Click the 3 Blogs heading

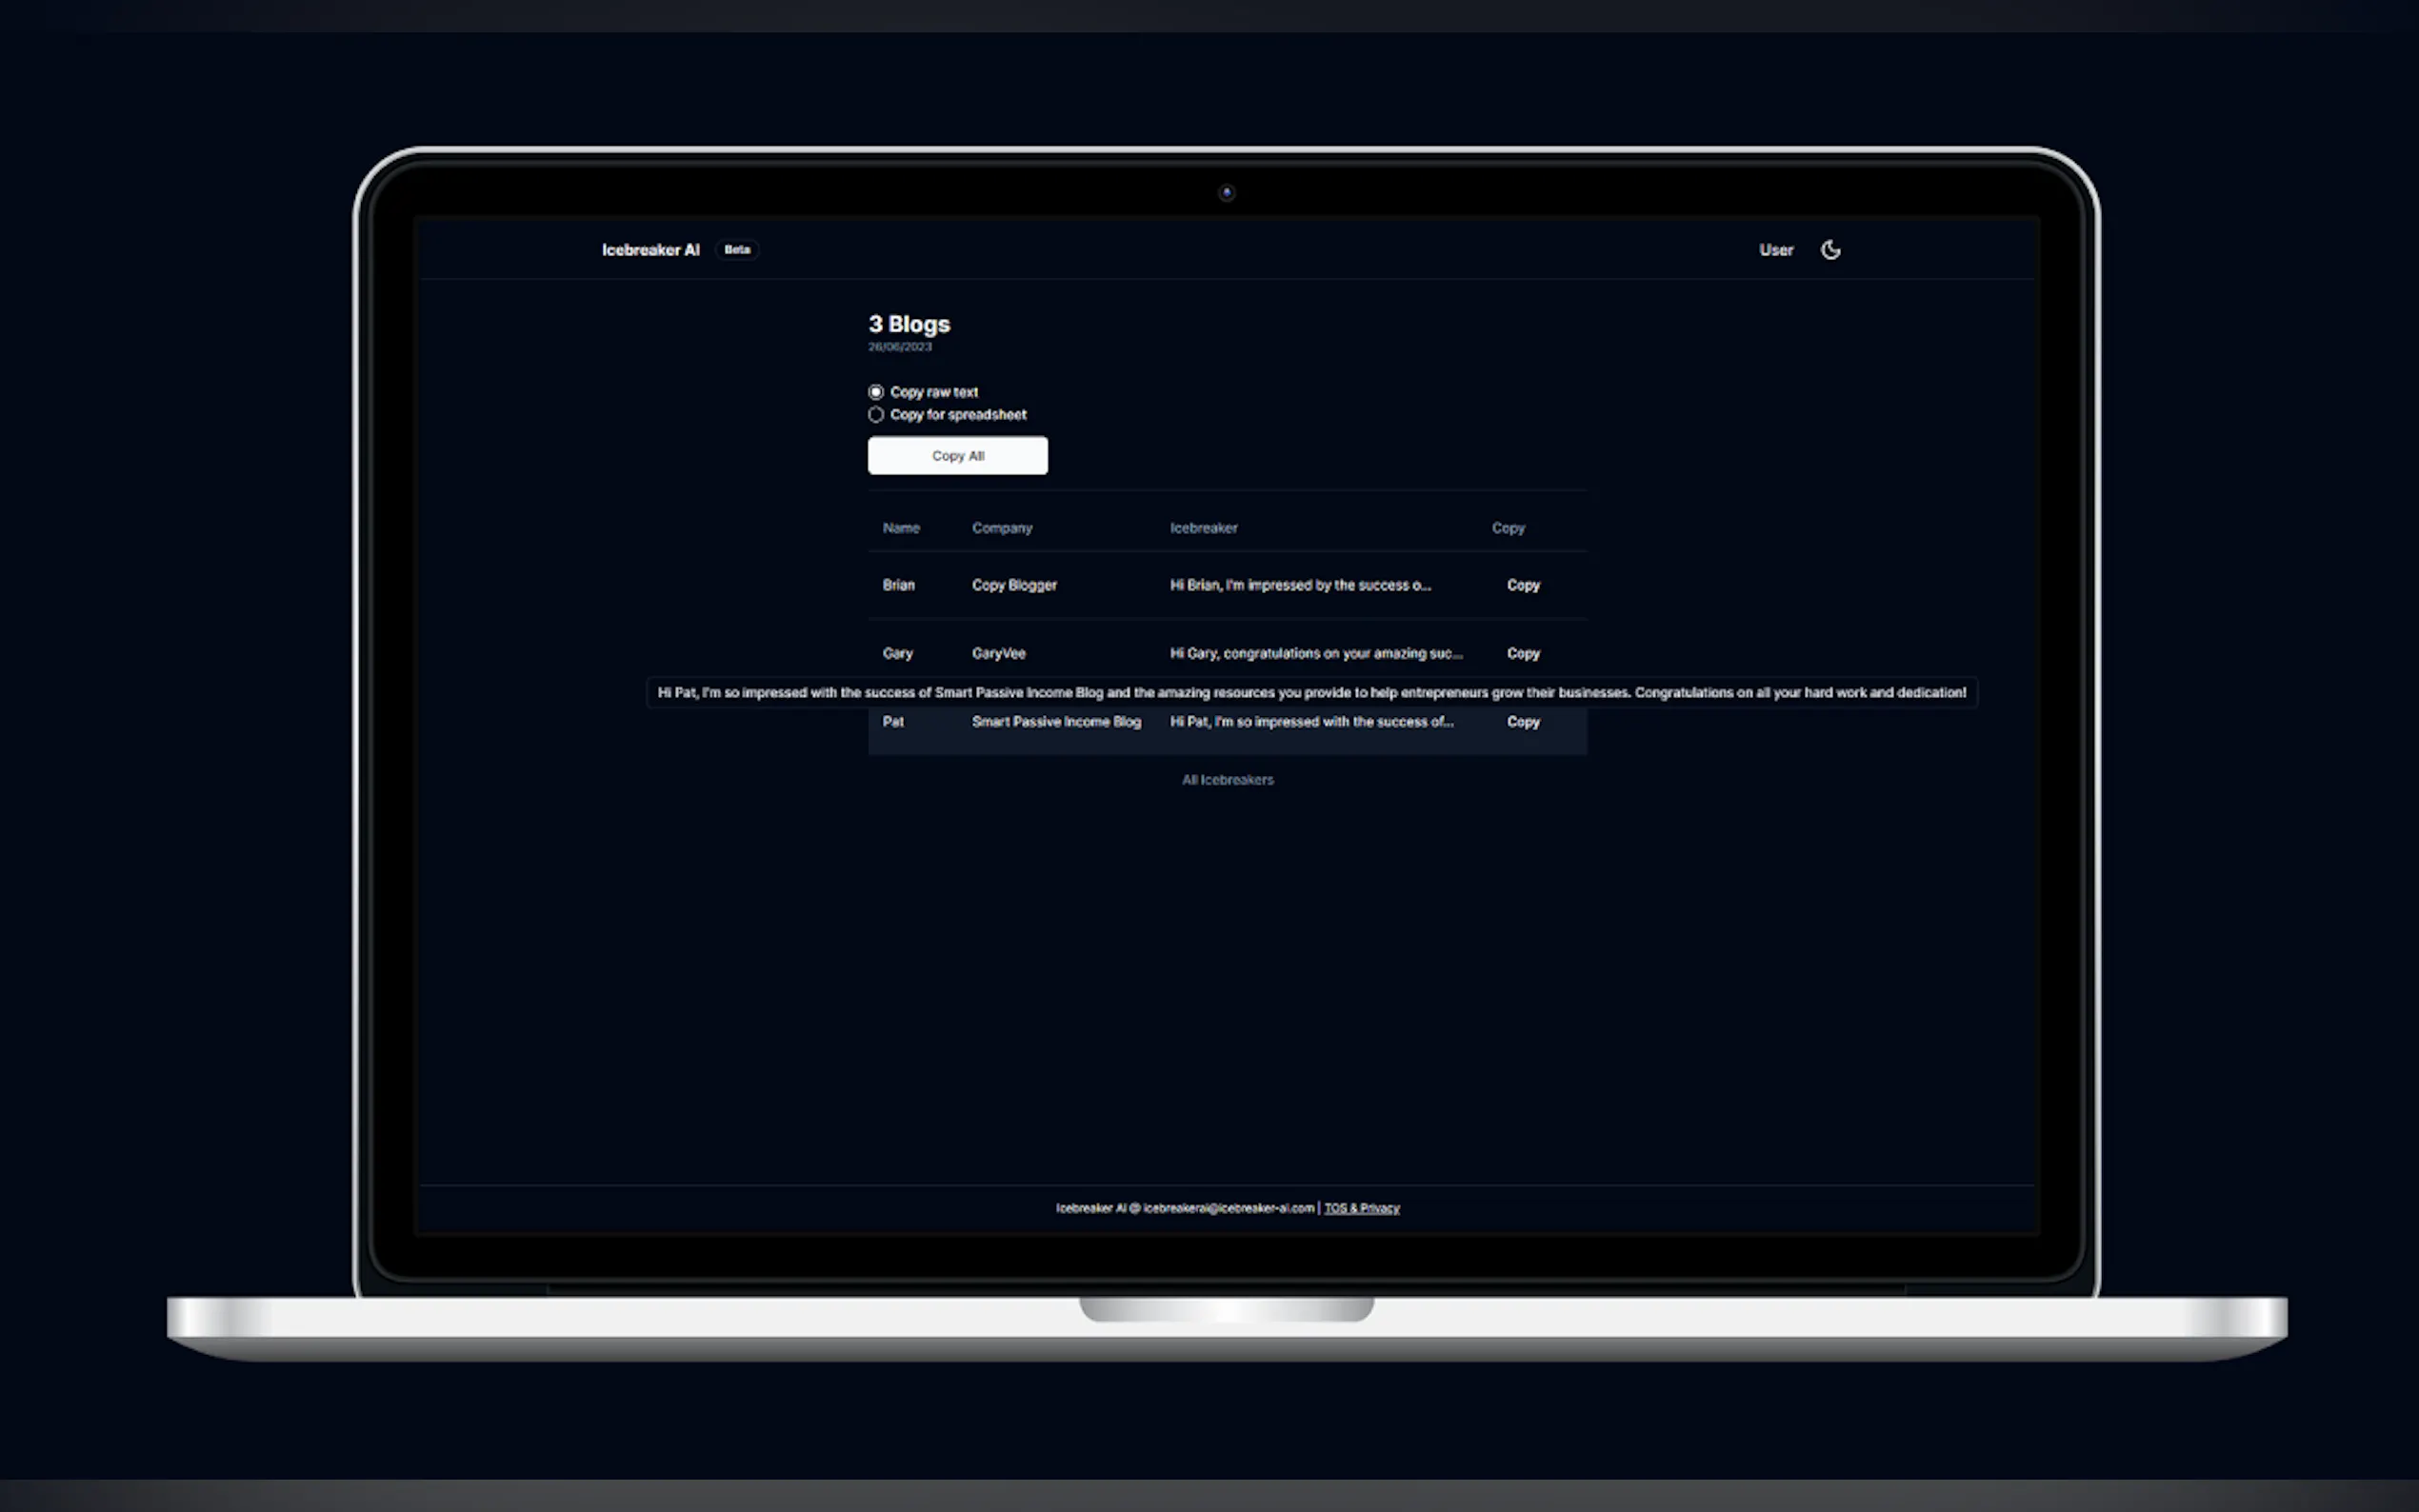point(908,324)
